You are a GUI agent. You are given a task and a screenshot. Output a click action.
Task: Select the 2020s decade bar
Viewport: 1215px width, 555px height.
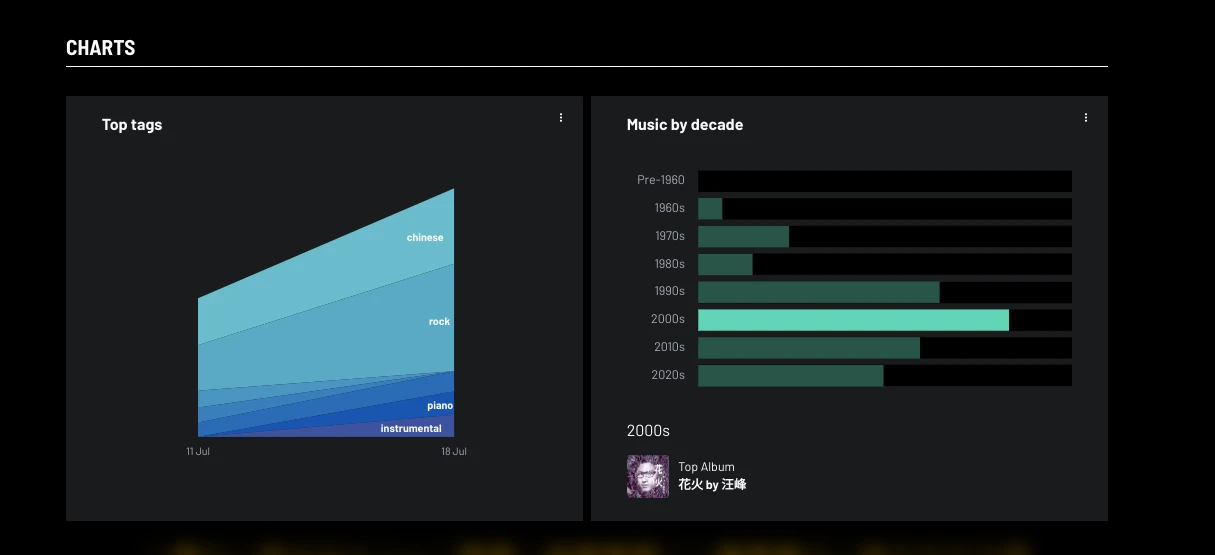click(x=885, y=376)
